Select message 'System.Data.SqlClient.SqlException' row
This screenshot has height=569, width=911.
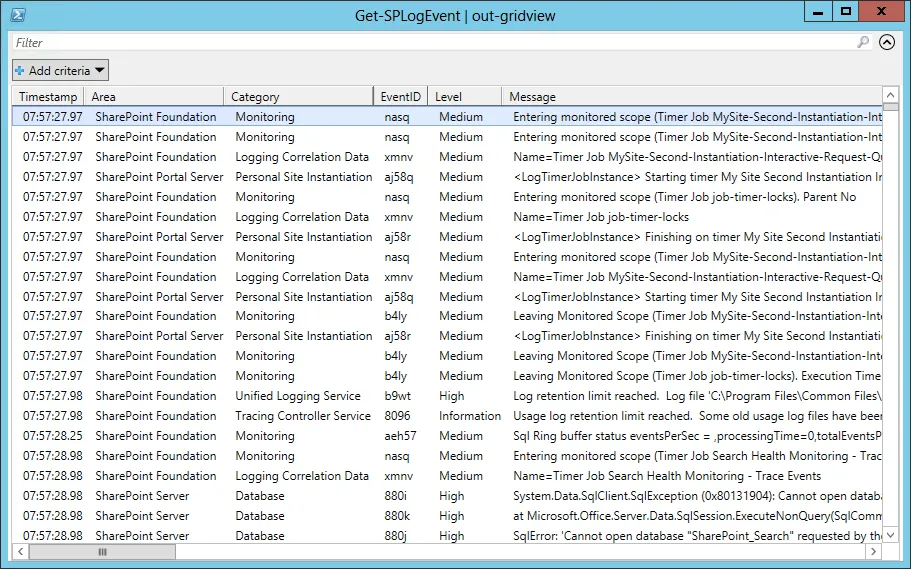[x=697, y=496]
